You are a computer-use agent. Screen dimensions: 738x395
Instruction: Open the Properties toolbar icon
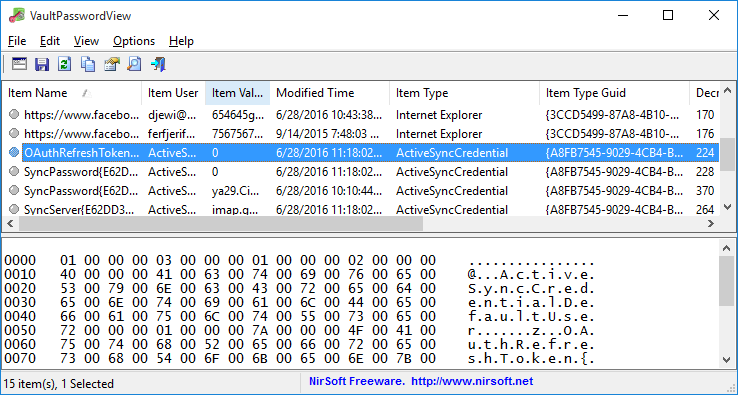112,64
